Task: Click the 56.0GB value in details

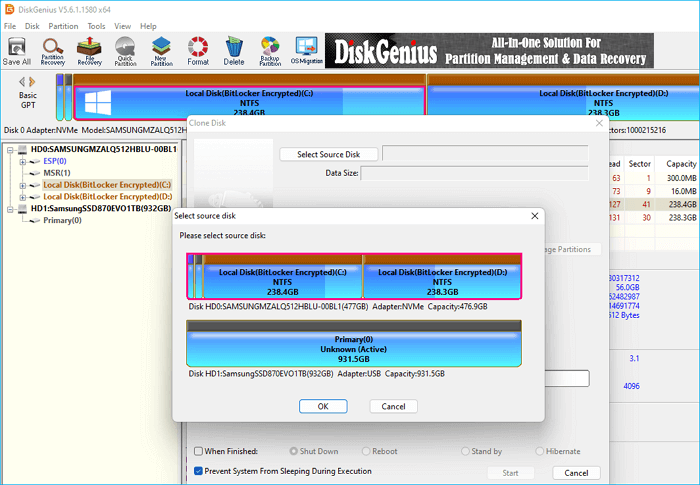Action: point(627,287)
